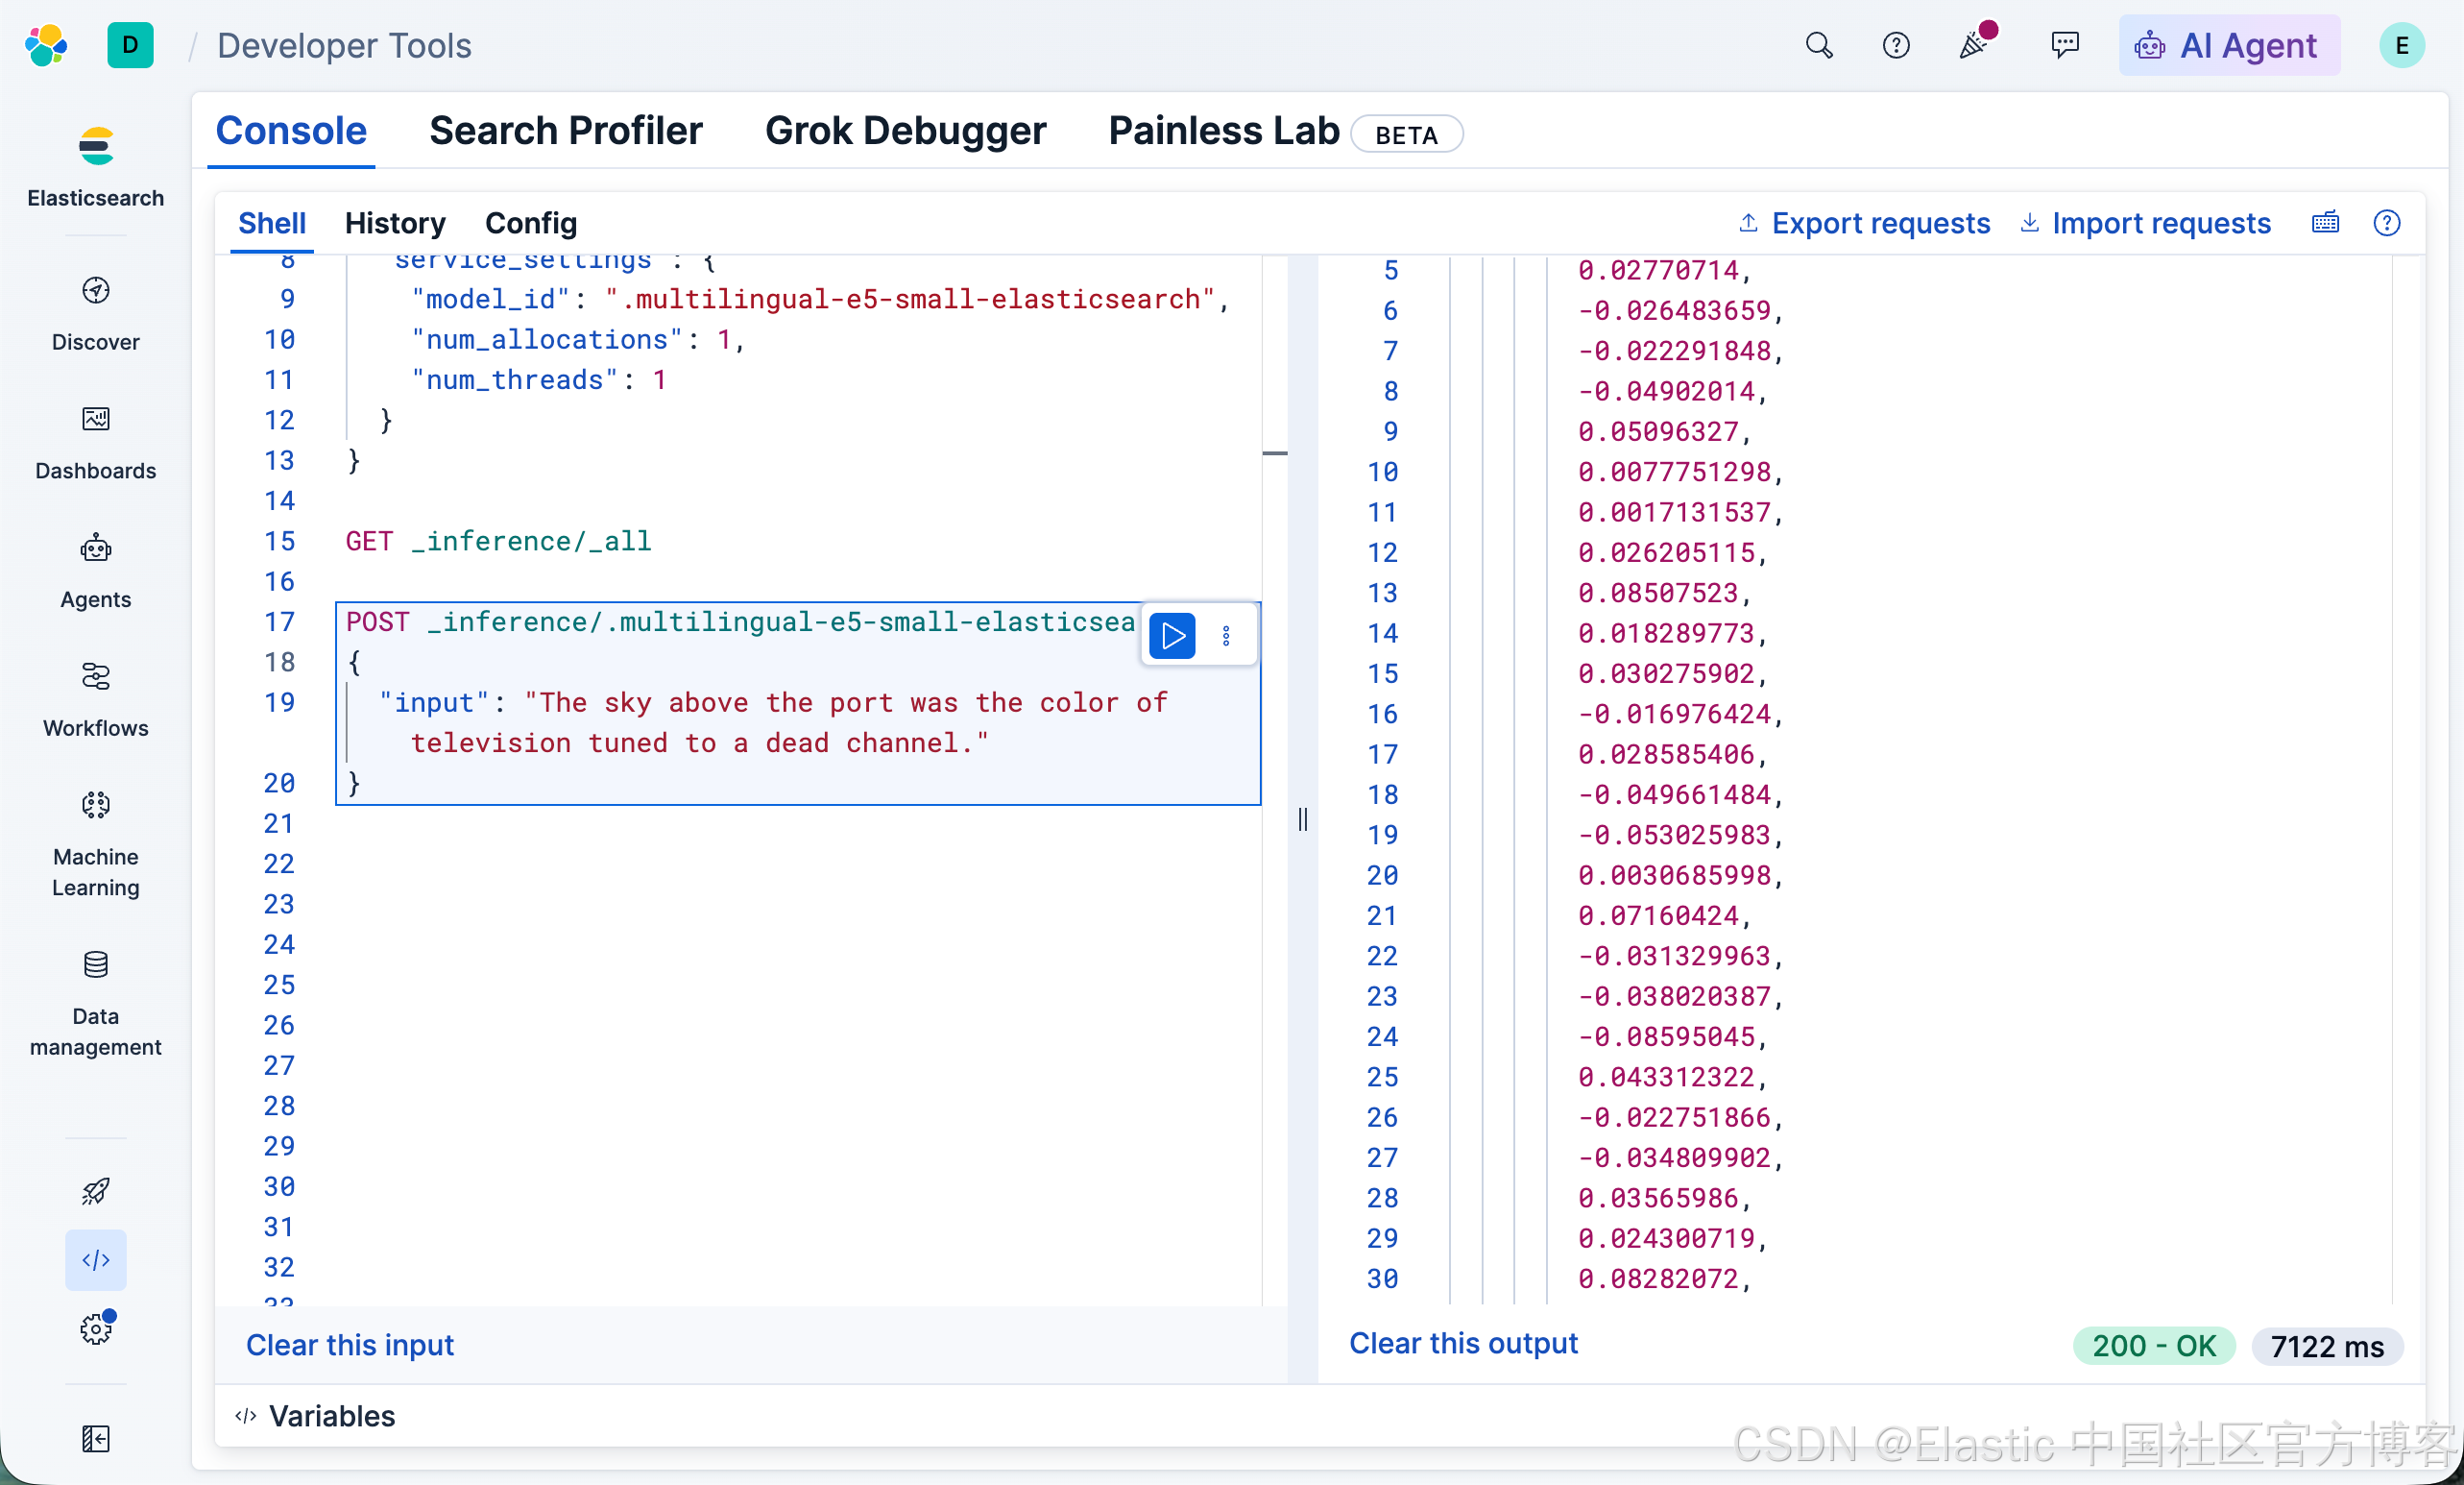2464x1485 pixels.
Task: Click Clear this input
Action: point(350,1345)
